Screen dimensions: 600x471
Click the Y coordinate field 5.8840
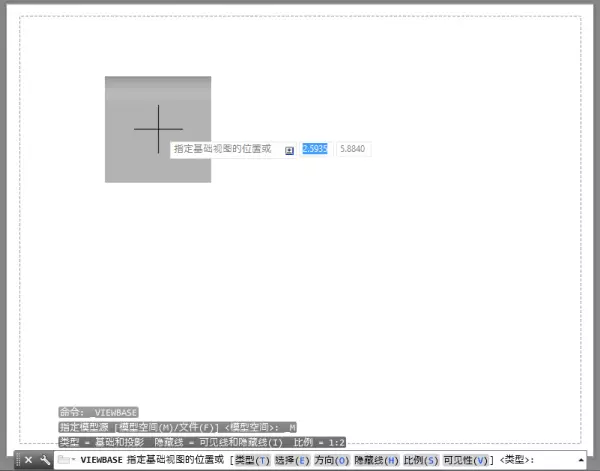(x=353, y=149)
